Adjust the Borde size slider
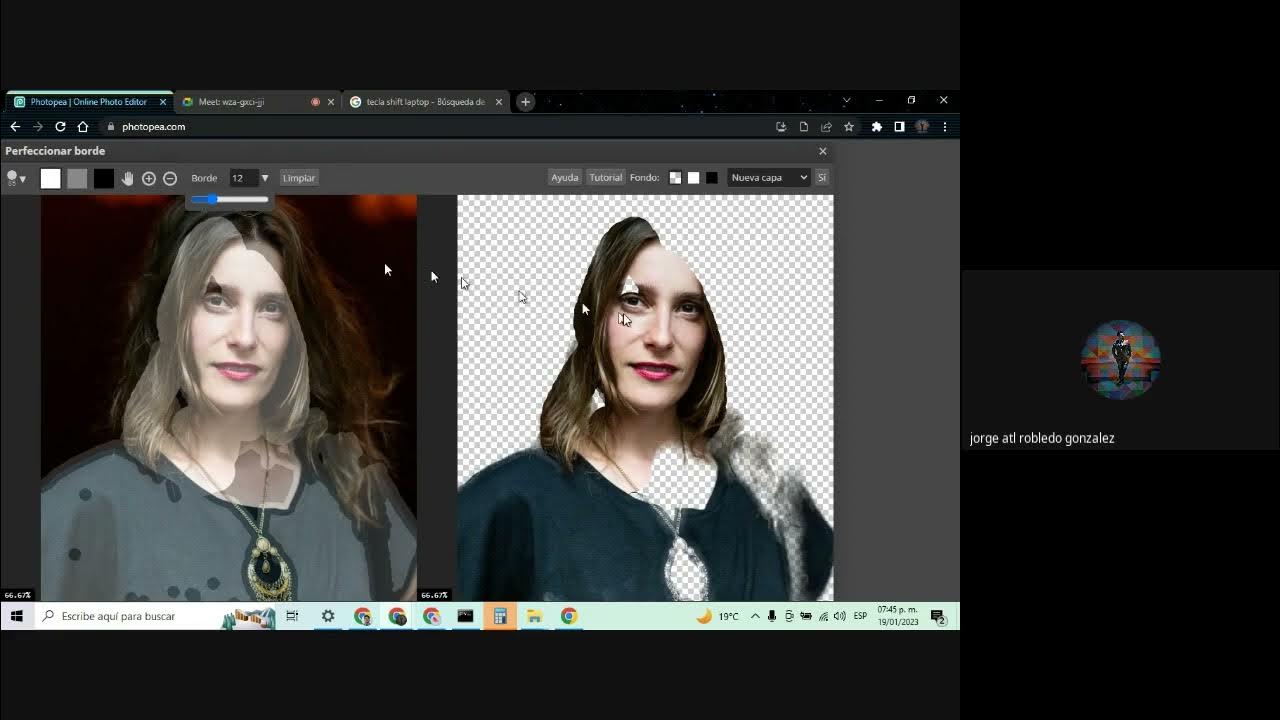The image size is (1280, 720). point(229,199)
